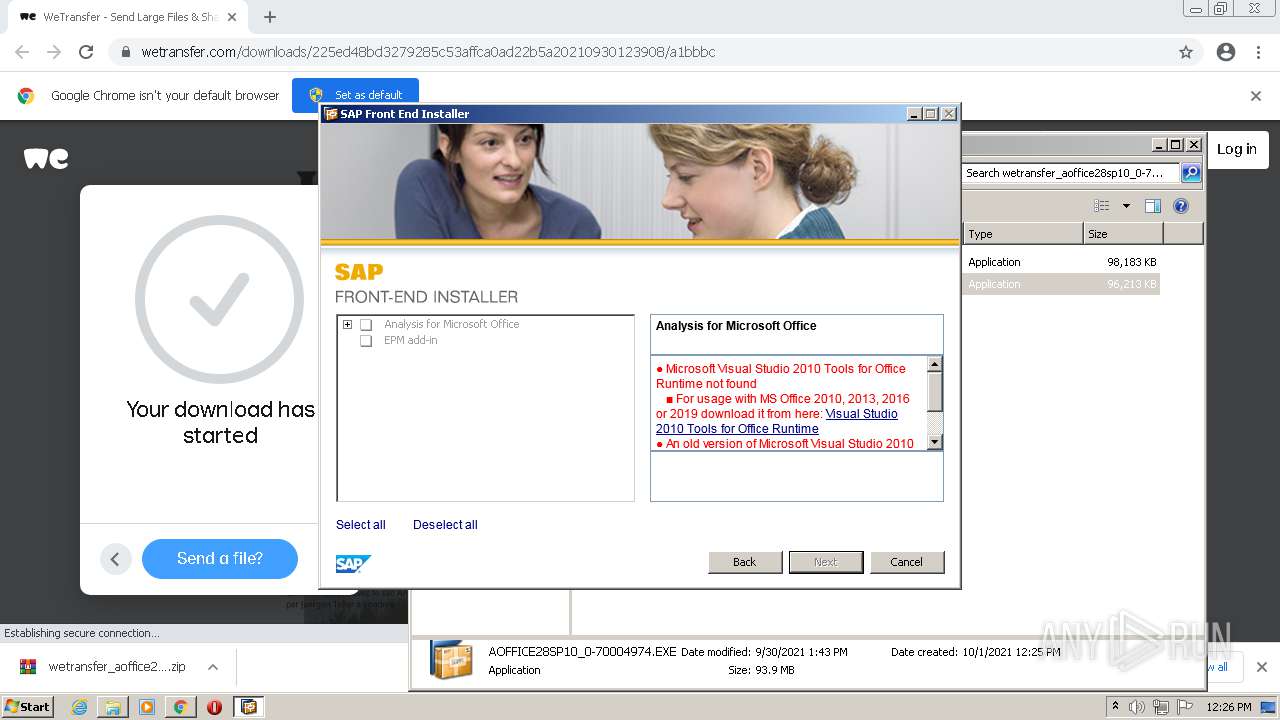Click Set as default browser button
1280x720 pixels.
coord(356,95)
